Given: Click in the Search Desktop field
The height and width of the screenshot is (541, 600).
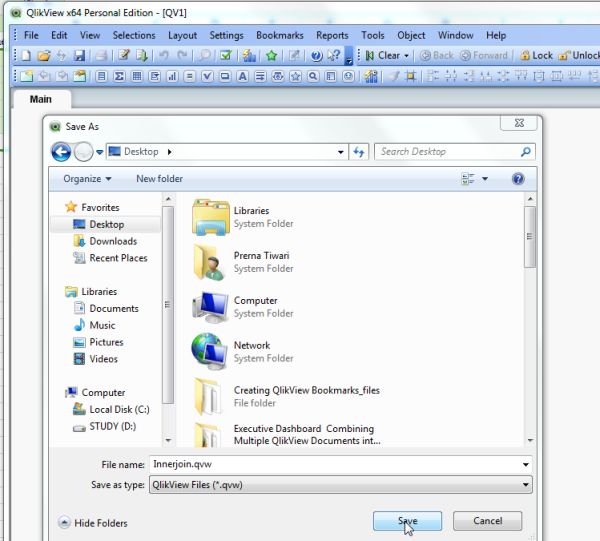Looking at the screenshot, I should 449,152.
